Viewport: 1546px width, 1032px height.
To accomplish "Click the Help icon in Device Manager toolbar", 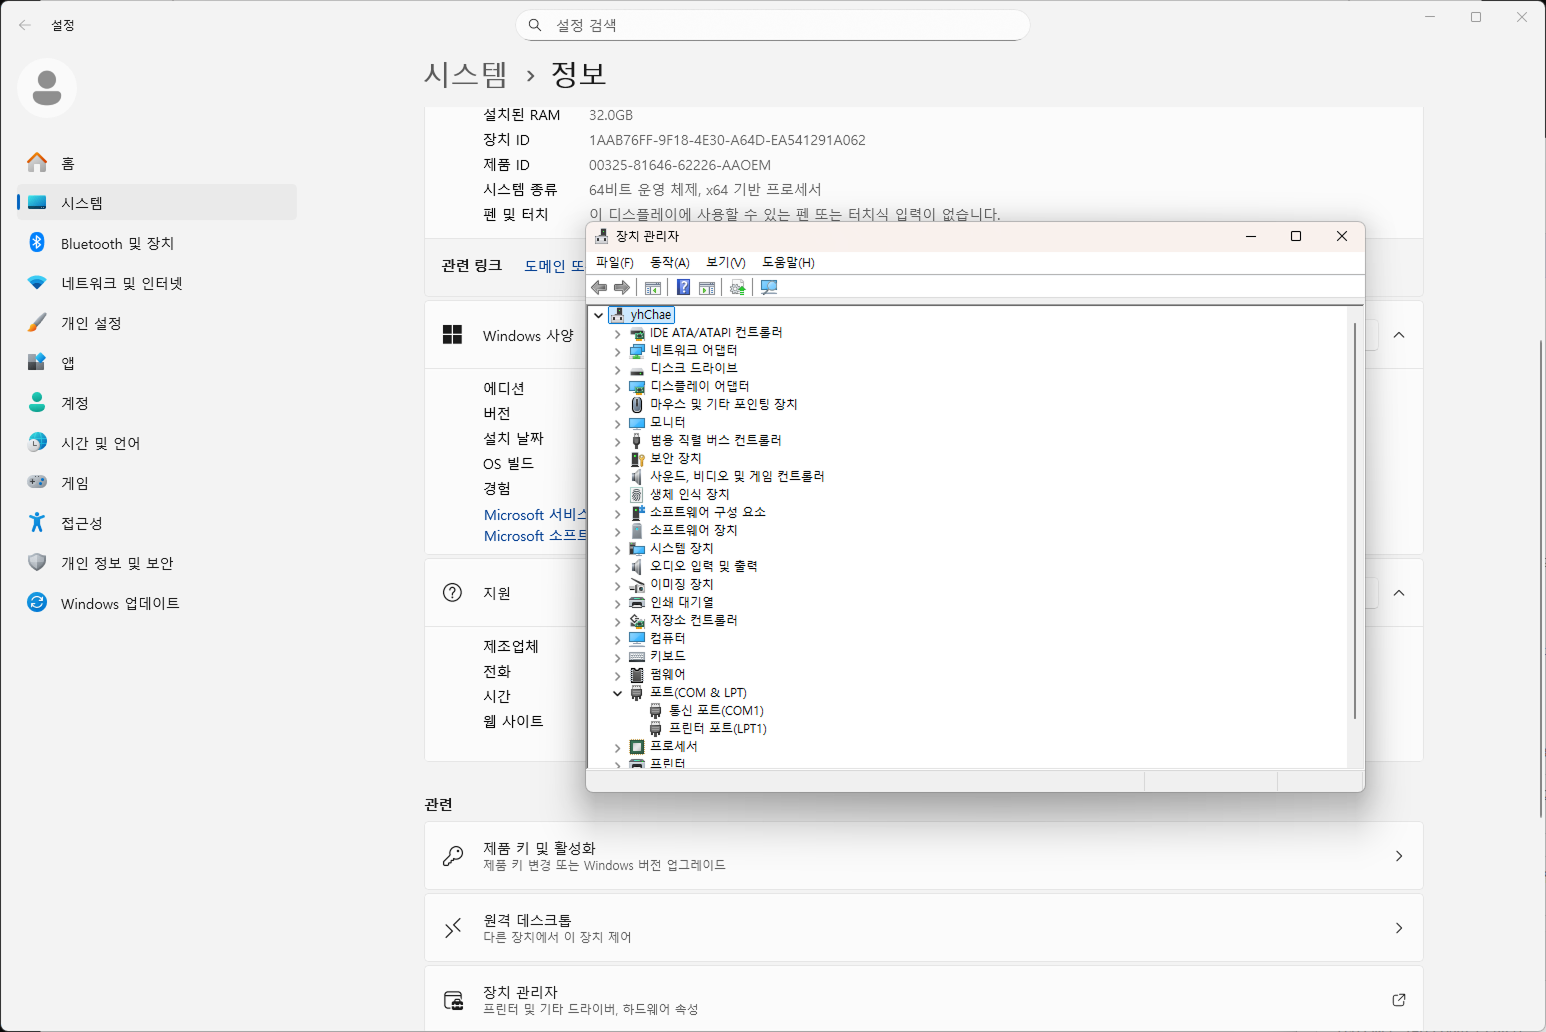I will [683, 288].
